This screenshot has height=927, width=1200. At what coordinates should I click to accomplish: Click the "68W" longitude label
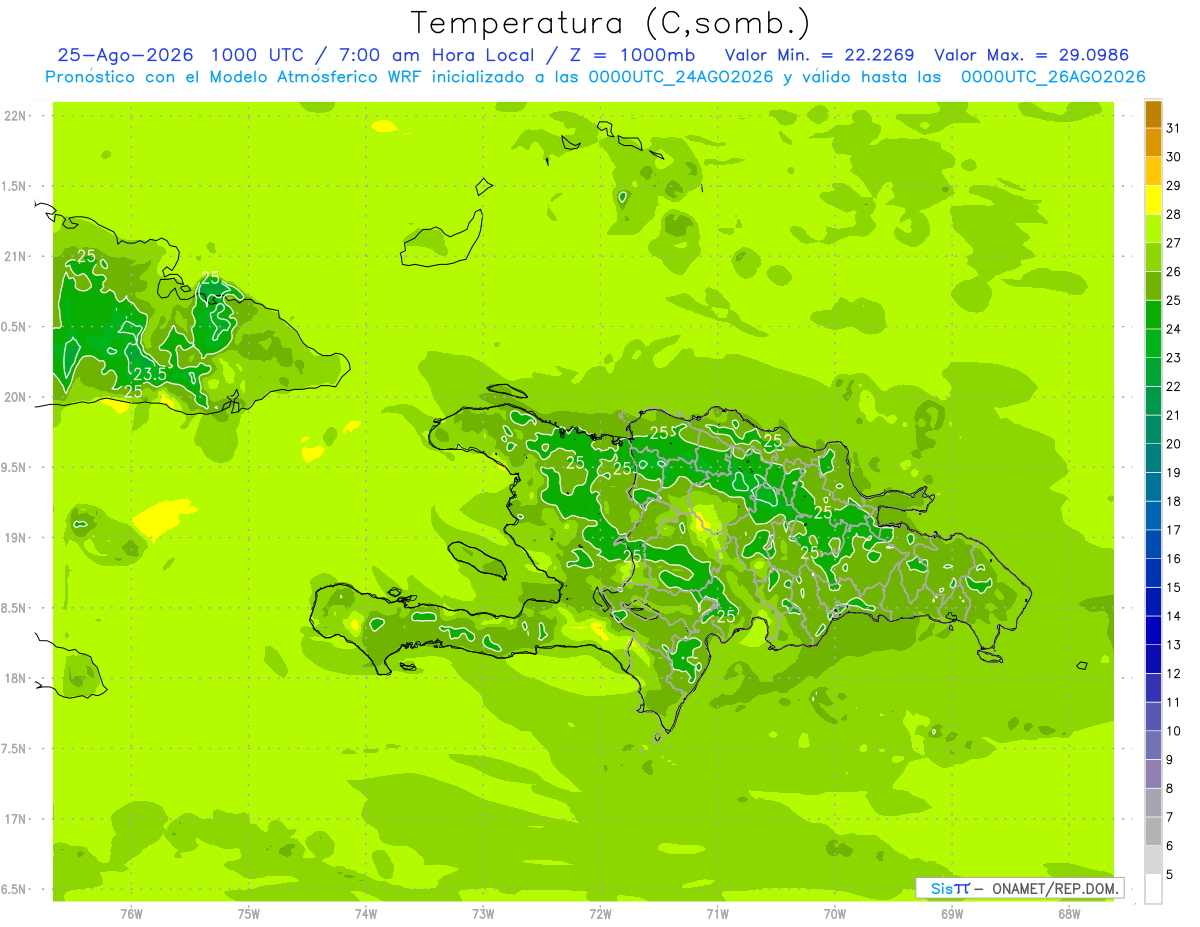[1069, 913]
